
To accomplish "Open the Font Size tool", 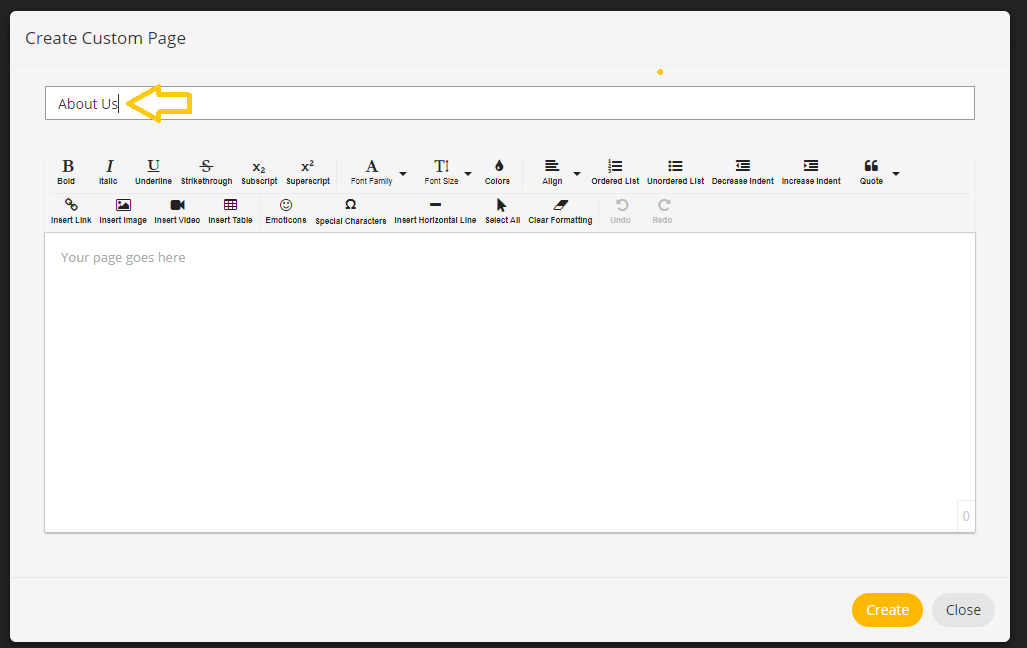I will (x=441, y=172).
